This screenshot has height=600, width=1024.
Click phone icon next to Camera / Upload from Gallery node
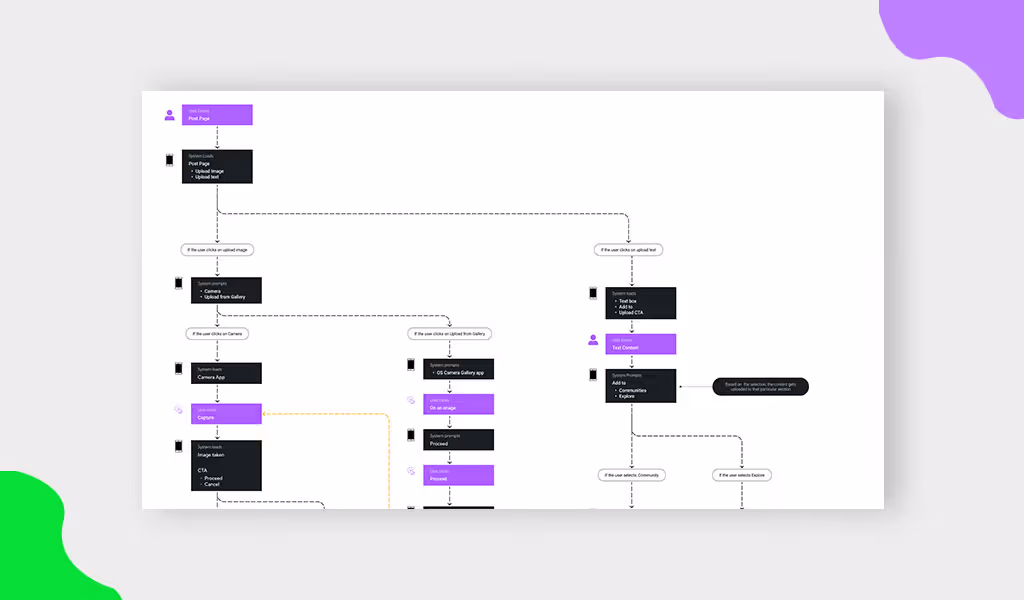pyautogui.click(x=179, y=283)
